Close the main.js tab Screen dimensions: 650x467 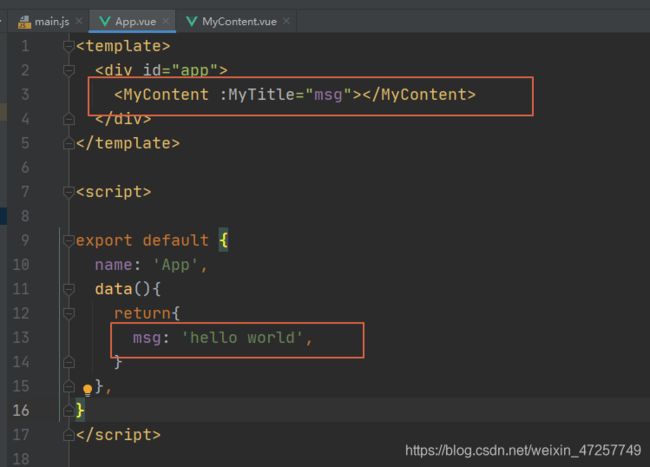tap(79, 21)
